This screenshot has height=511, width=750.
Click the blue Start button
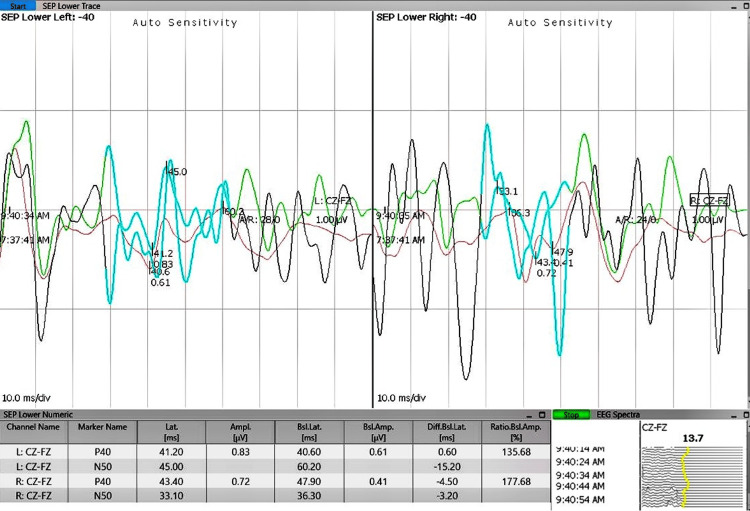(18, 6)
